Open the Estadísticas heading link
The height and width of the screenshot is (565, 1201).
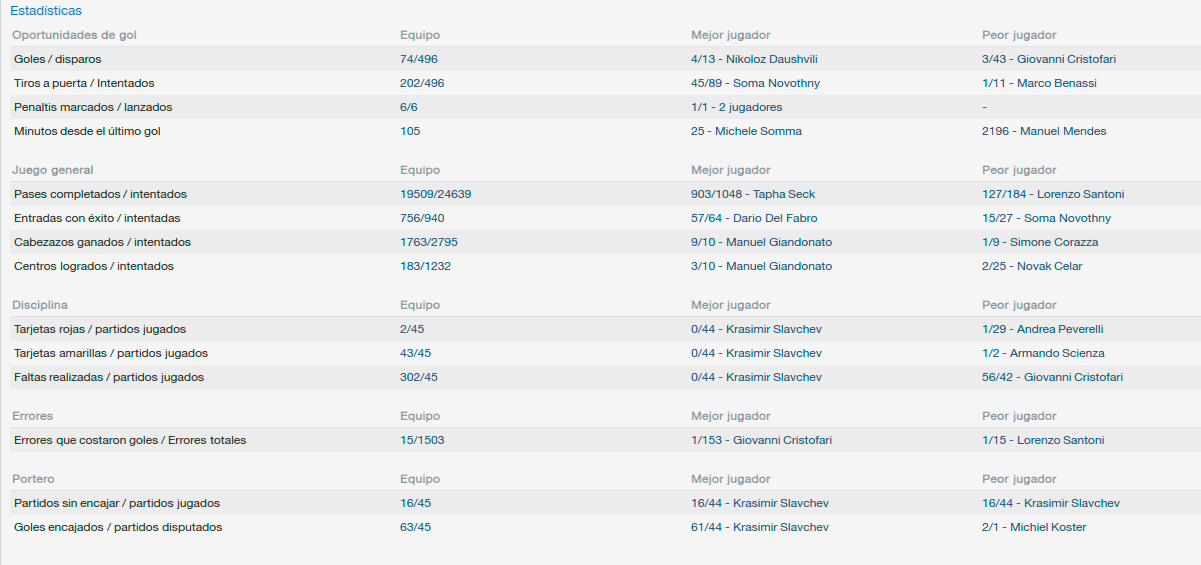point(46,11)
